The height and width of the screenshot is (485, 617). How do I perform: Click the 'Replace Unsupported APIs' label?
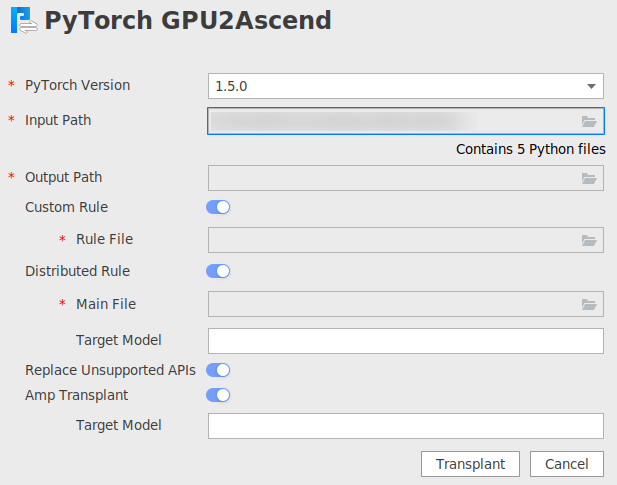click(x=110, y=371)
